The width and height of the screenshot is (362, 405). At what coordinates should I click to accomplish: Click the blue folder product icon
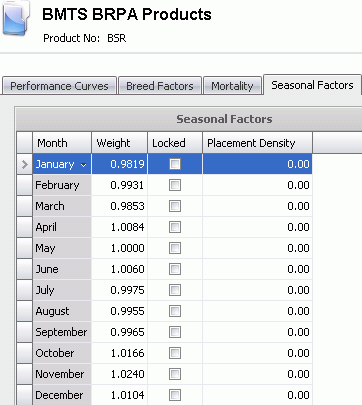pyautogui.click(x=16, y=17)
